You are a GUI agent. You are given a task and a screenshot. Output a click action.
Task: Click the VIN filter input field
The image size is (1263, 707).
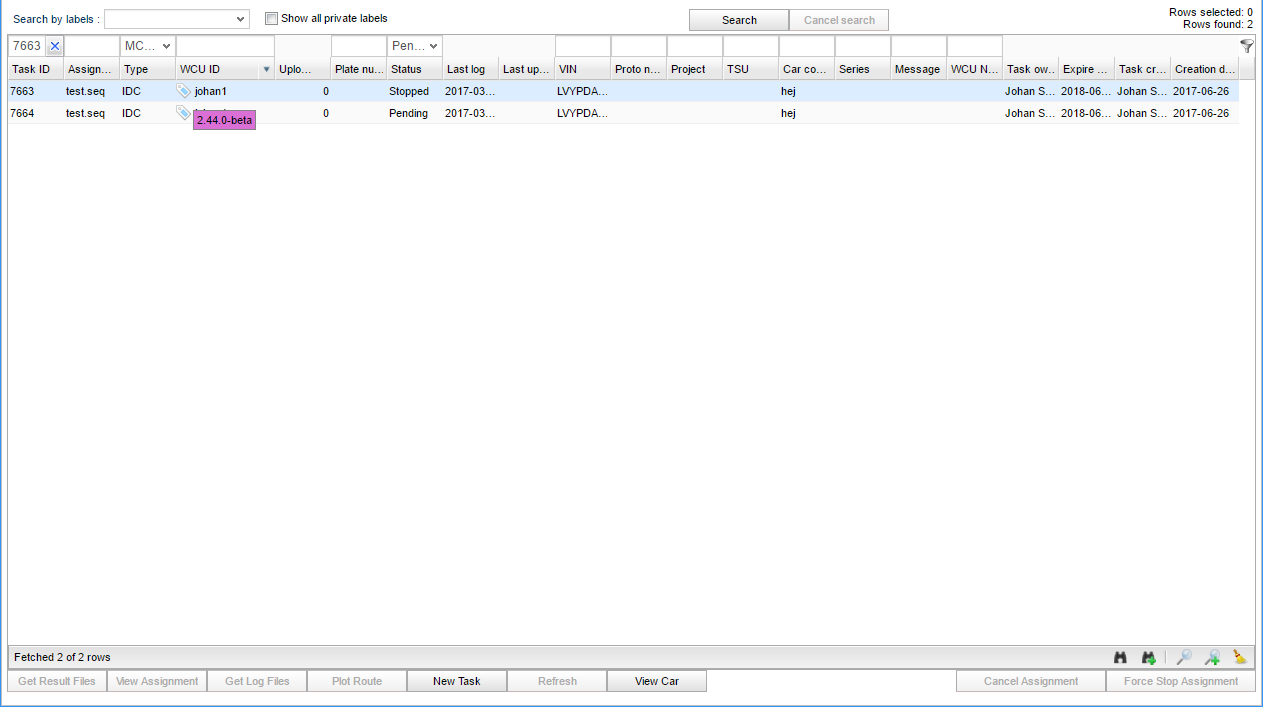pos(582,46)
